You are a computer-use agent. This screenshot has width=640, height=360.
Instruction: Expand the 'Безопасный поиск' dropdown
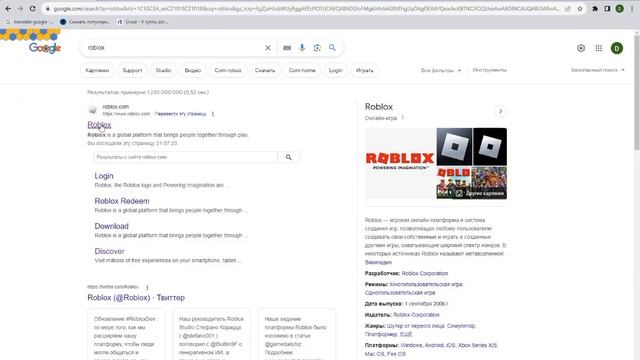point(598,70)
